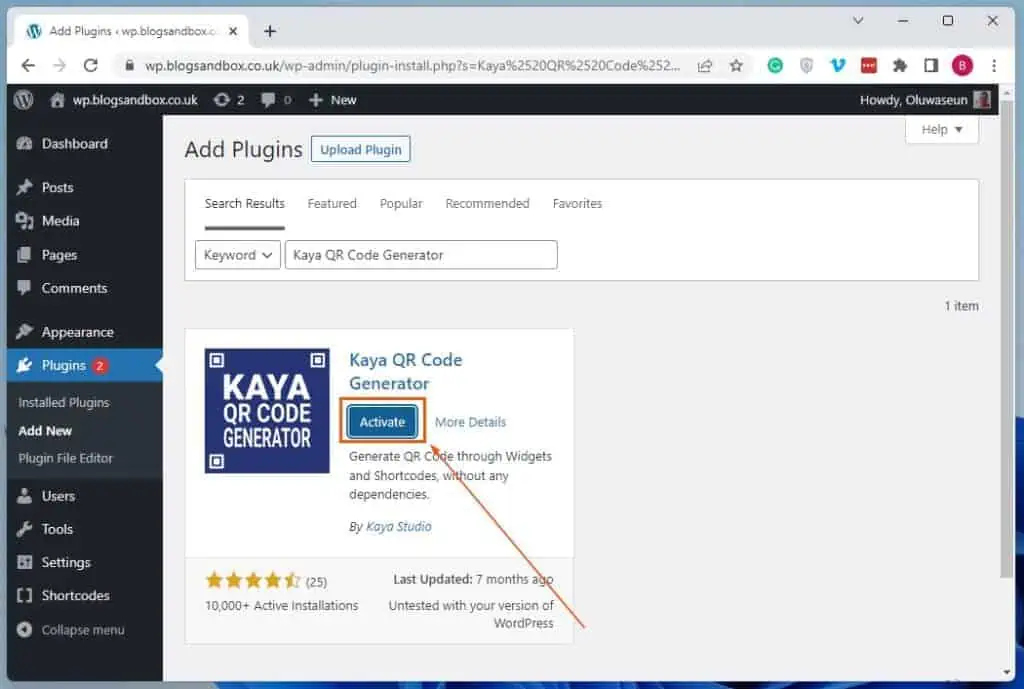The width and height of the screenshot is (1024, 689).
Task: Open the Media library sidebar icon
Action: pos(23,221)
